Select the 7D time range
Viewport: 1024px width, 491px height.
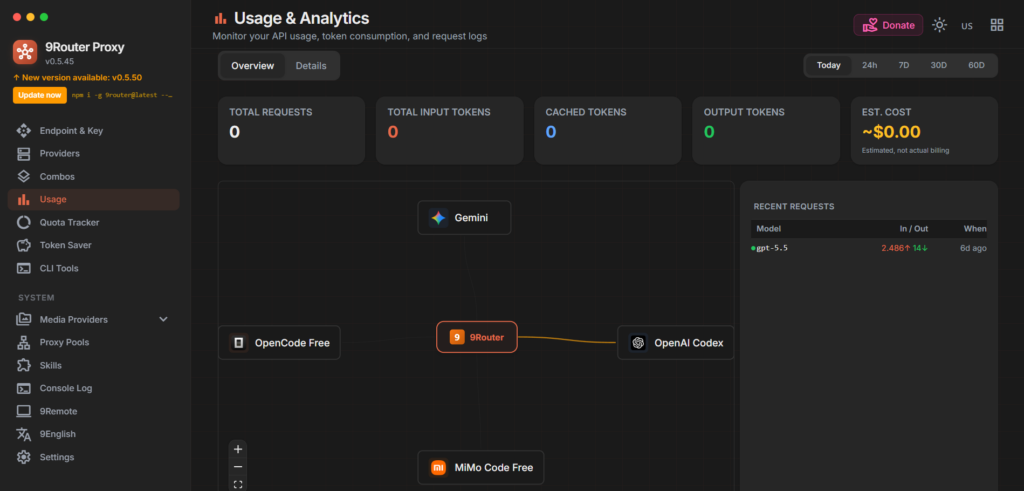(x=904, y=65)
